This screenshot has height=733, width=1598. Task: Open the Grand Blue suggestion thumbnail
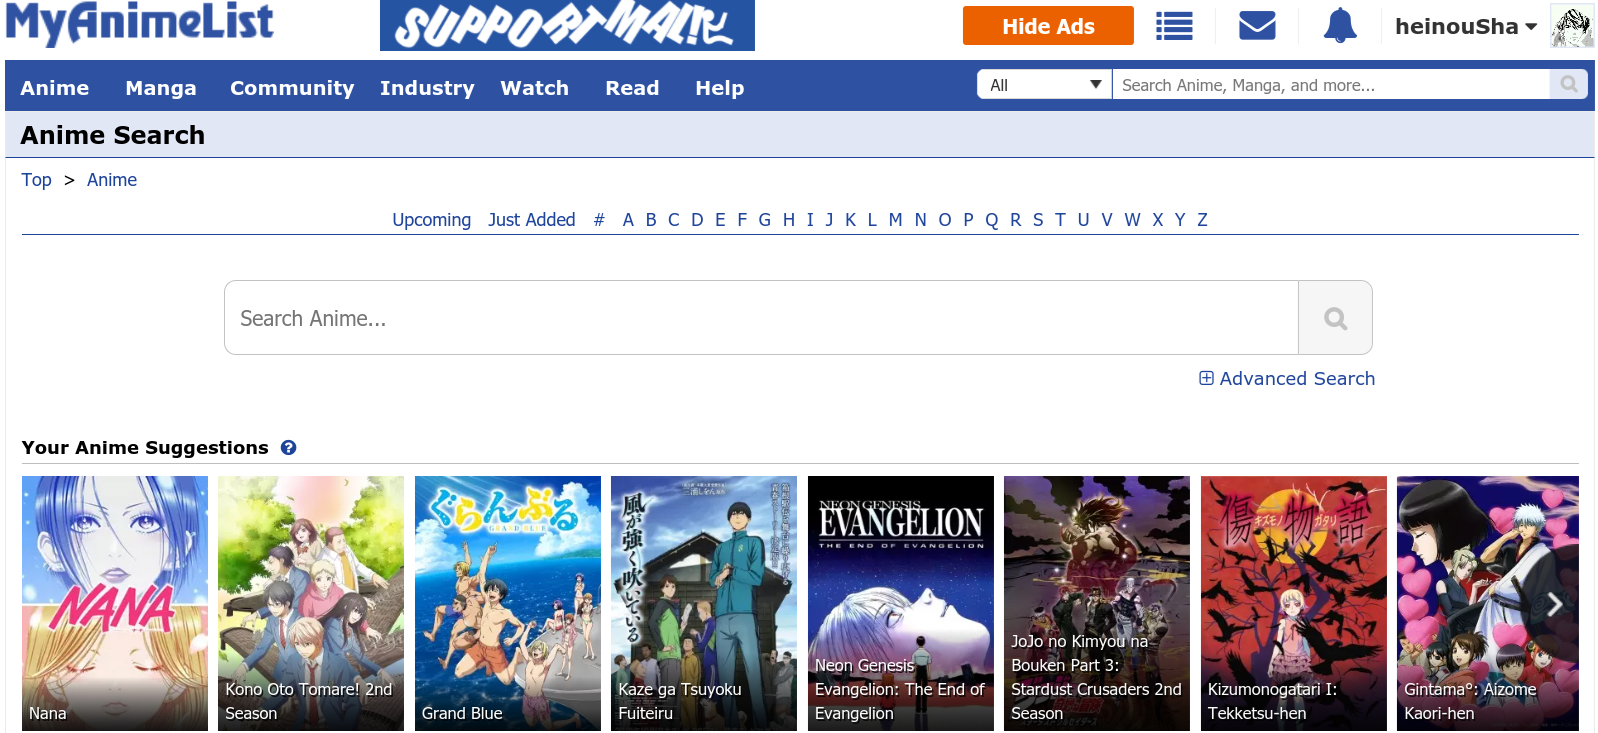(508, 603)
